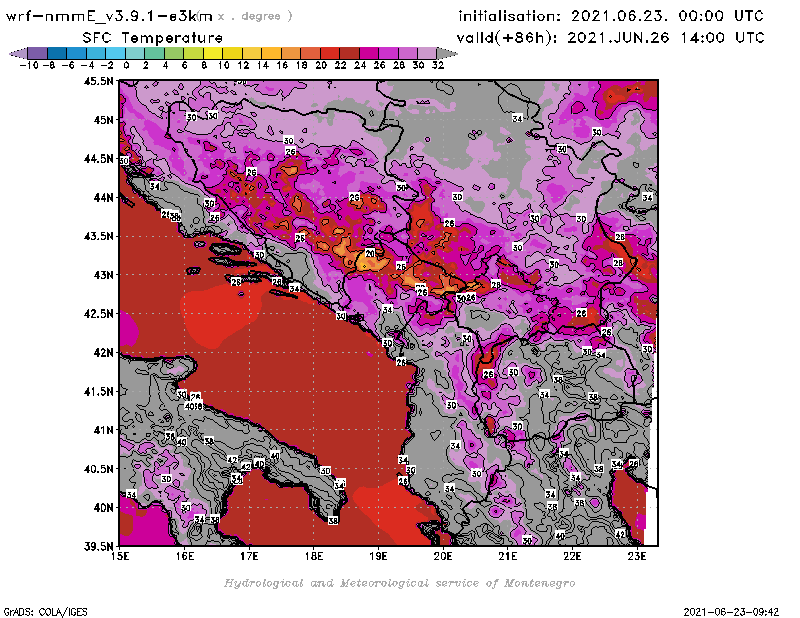Click the 18E longitude label
This screenshot has height=618, width=800.
click(314, 556)
